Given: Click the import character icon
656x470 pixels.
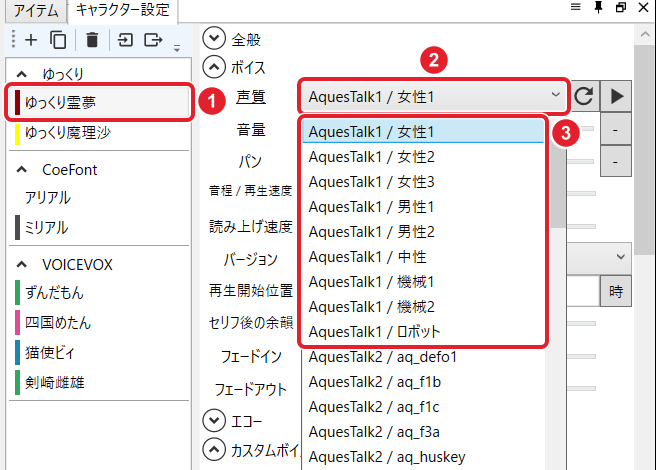Looking at the screenshot, I should [125, 40].
